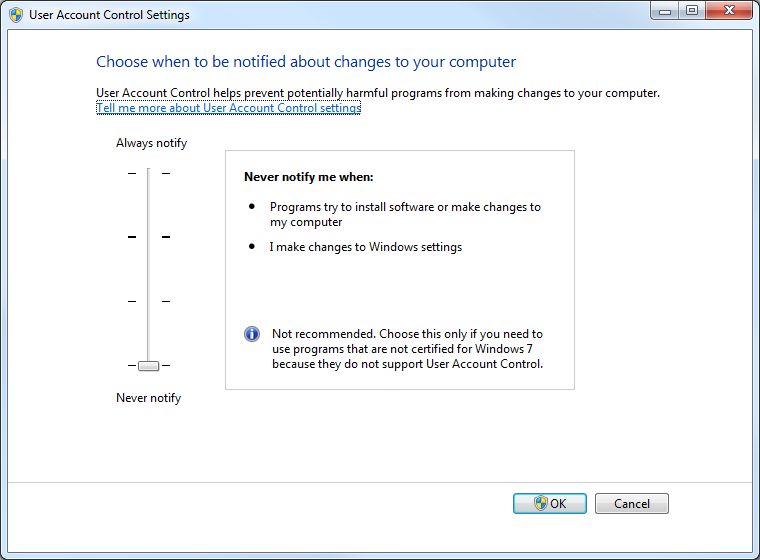Click the maximize button in the title bar

pos(691,12)
